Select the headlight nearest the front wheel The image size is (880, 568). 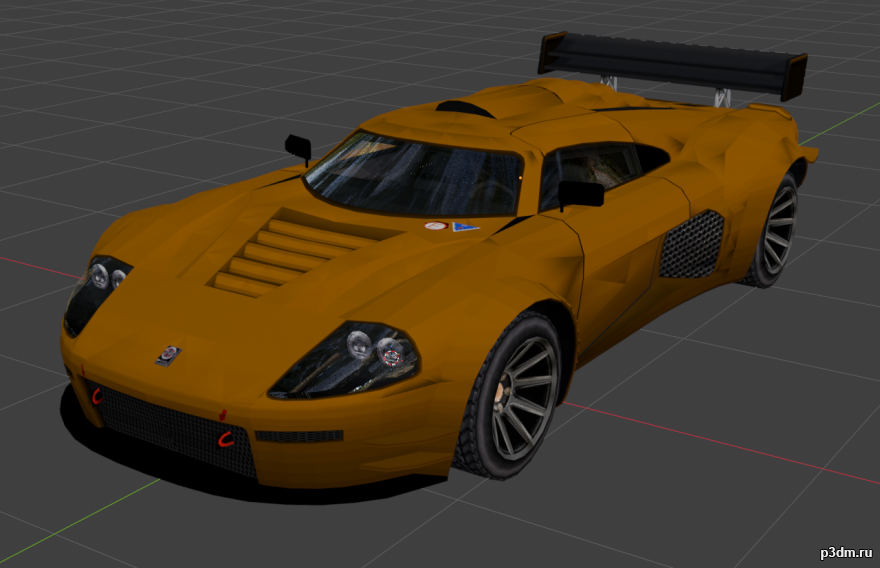345,360
